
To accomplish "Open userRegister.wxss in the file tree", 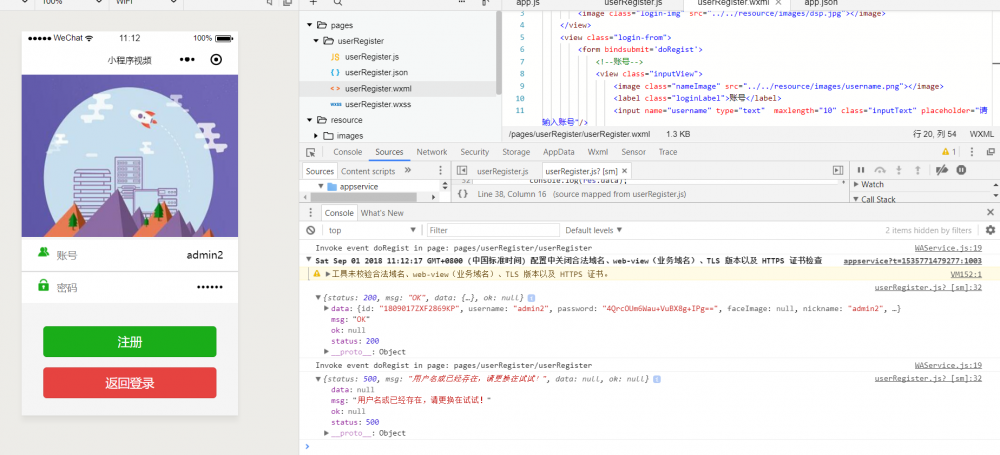I will 378,104.
